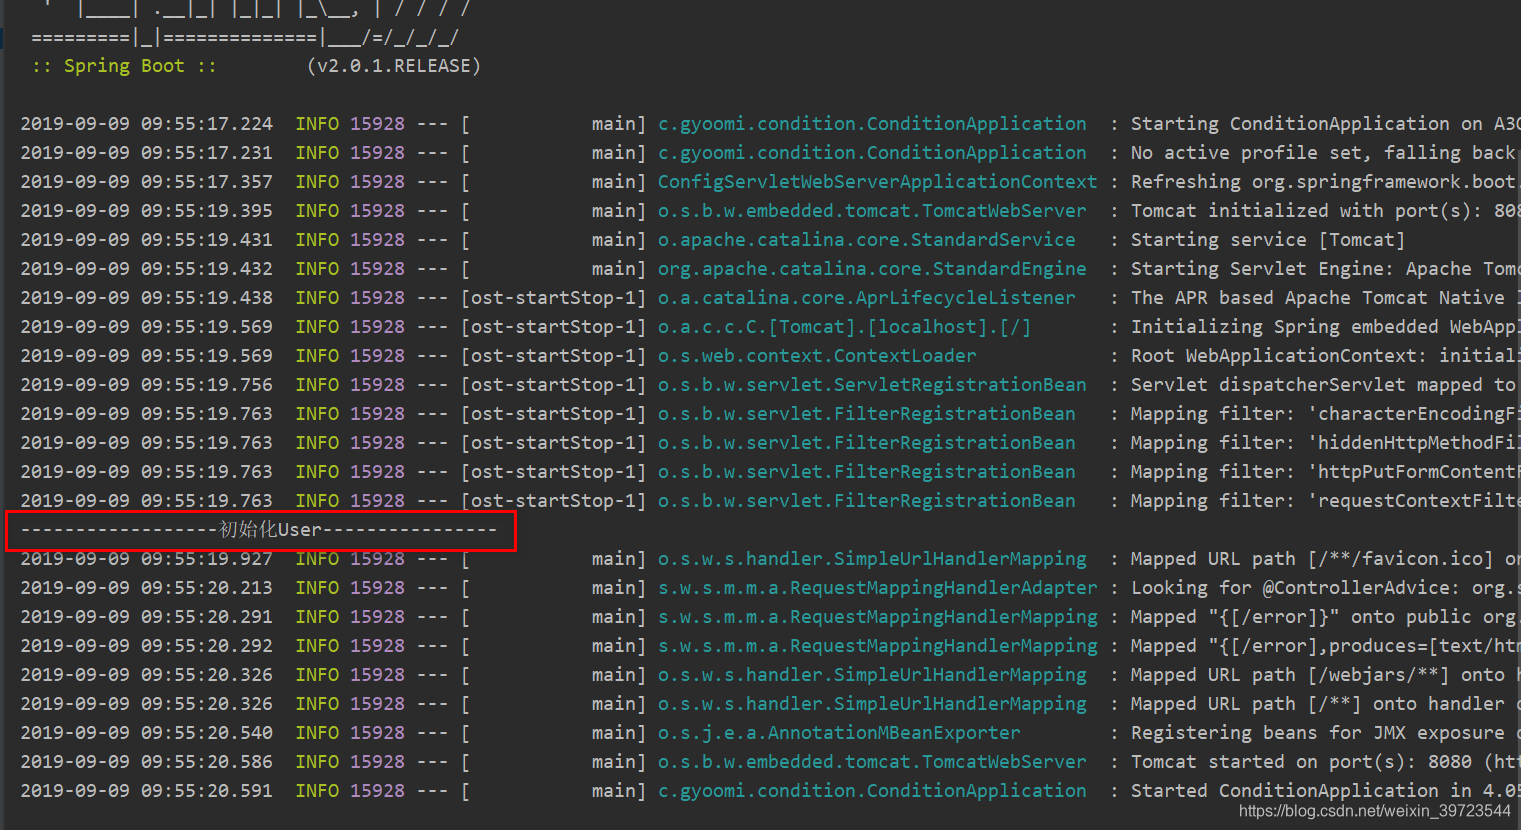The height and width of the screenshot is (830, 1521).
Task: Click the Tomcat started on port 8080 entry
Action: 870,761
